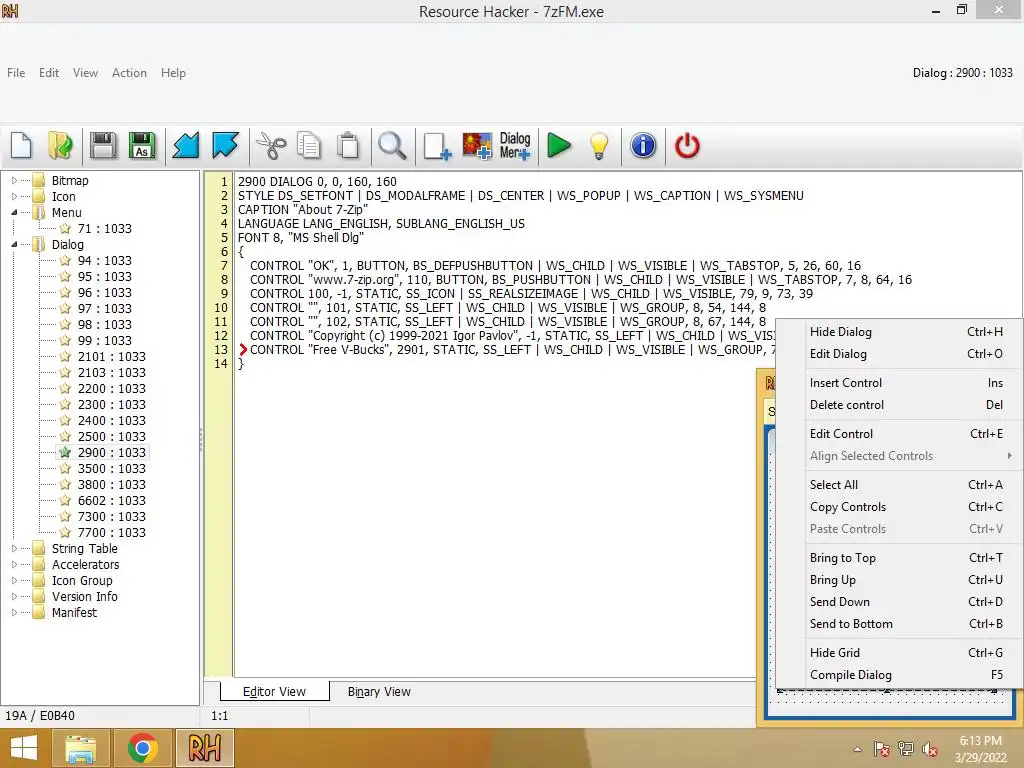Expand the Bitmap tree node
The image size is (1024, 768).
[14, 180]
